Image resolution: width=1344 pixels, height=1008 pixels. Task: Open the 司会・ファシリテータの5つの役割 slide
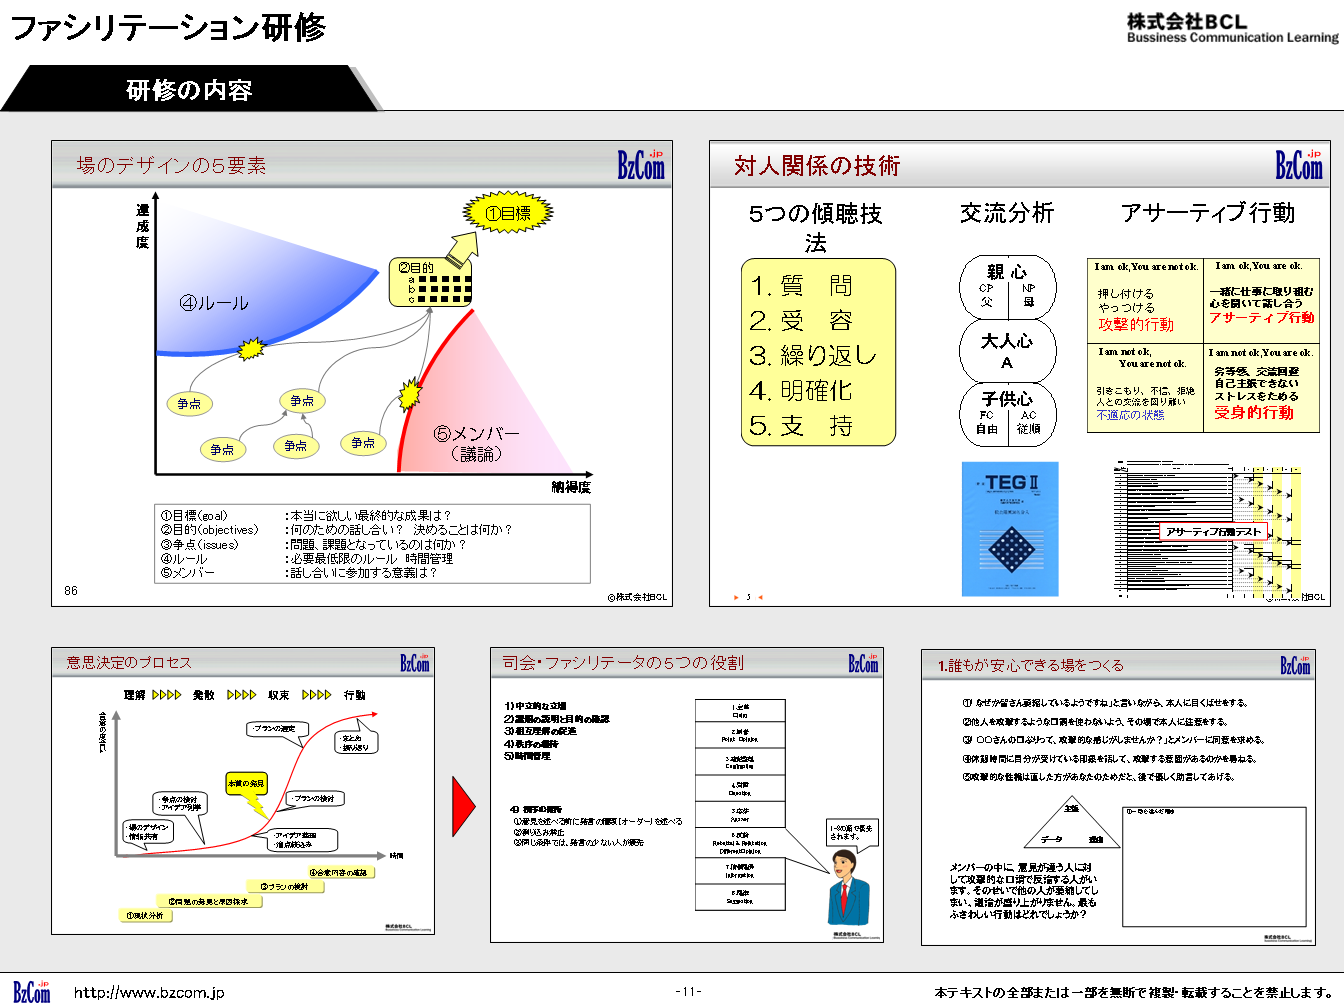[686, 795]
